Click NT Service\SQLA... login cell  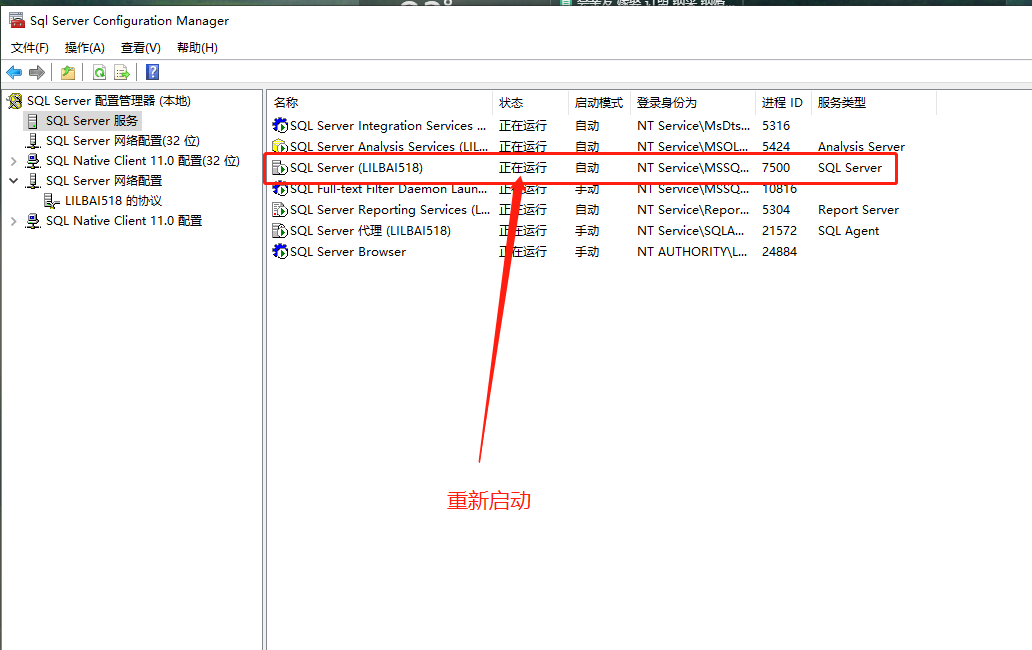point(690,231)
